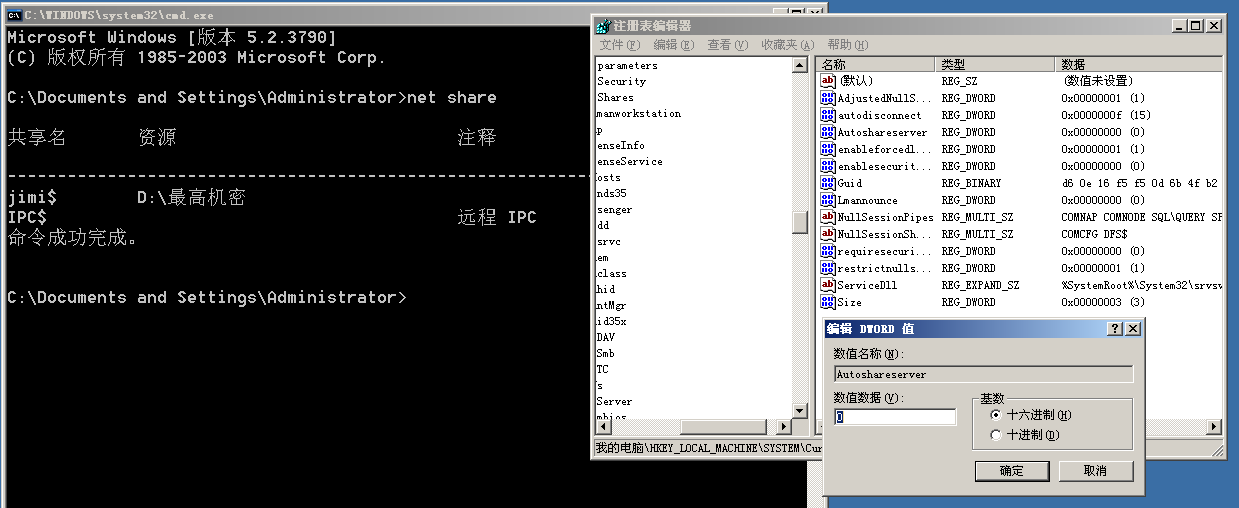Click the autodisconnect DWORD value icon

(x=827, y=115)
